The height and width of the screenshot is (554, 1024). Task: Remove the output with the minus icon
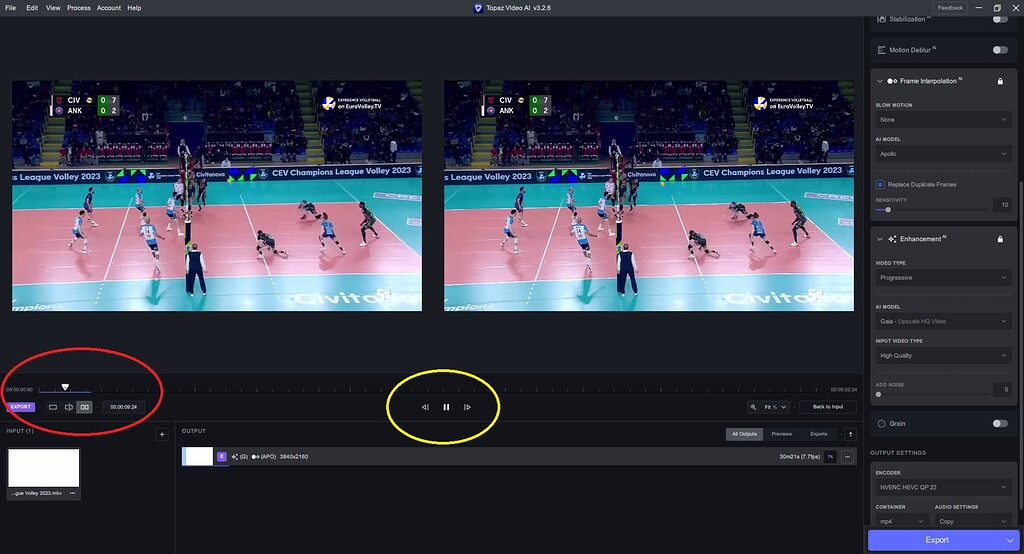coord(847,457)
